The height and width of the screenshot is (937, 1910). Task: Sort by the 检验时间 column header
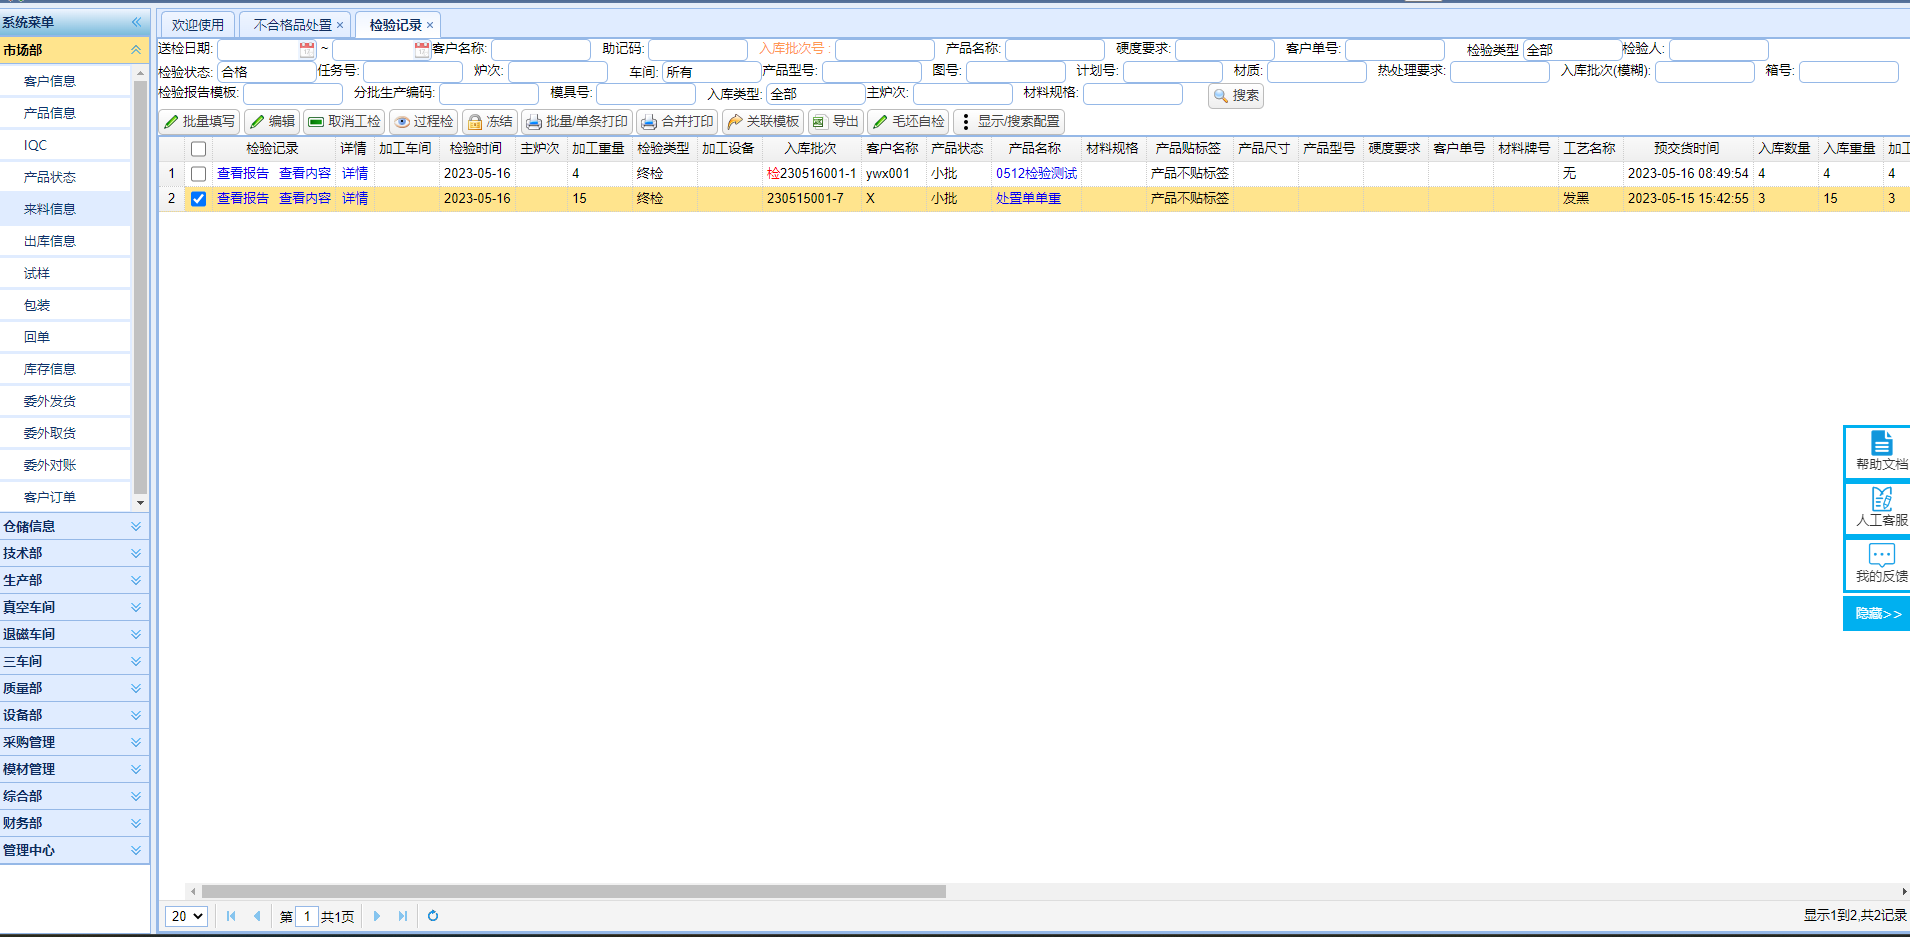click(x=476, y=148)
